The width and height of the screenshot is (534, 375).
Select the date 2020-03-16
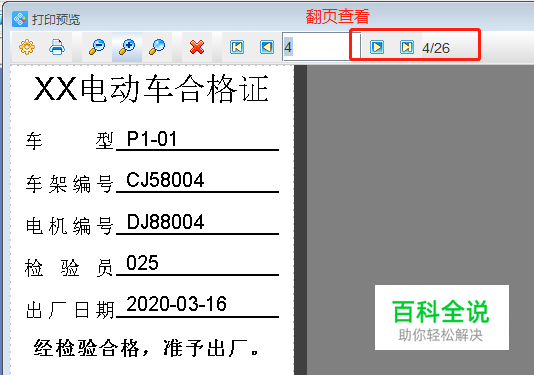click(176, 304)
